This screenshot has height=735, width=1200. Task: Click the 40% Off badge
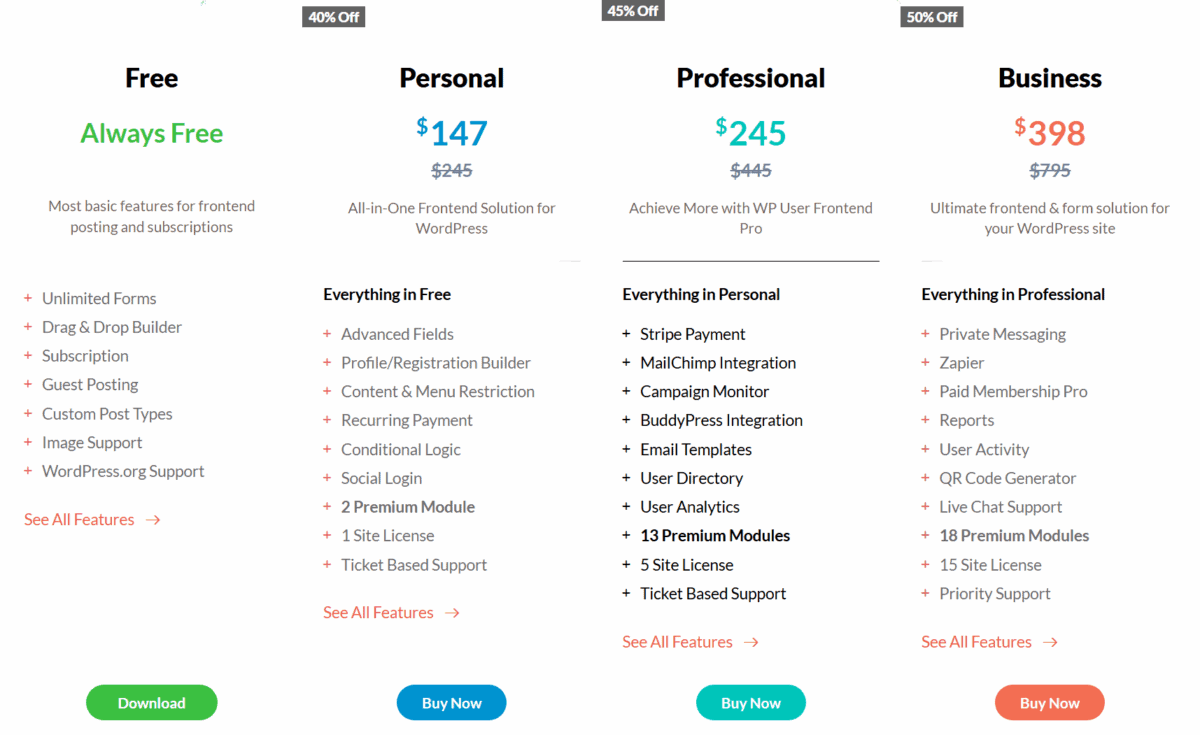[334, 17]
